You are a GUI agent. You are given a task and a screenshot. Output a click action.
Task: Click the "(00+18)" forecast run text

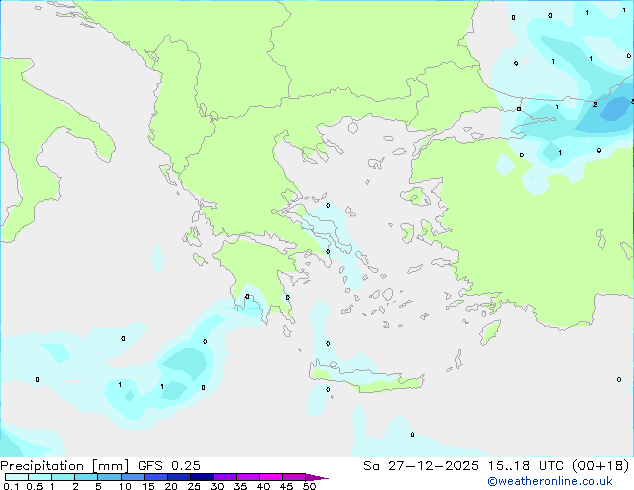[x=600, y=466]
